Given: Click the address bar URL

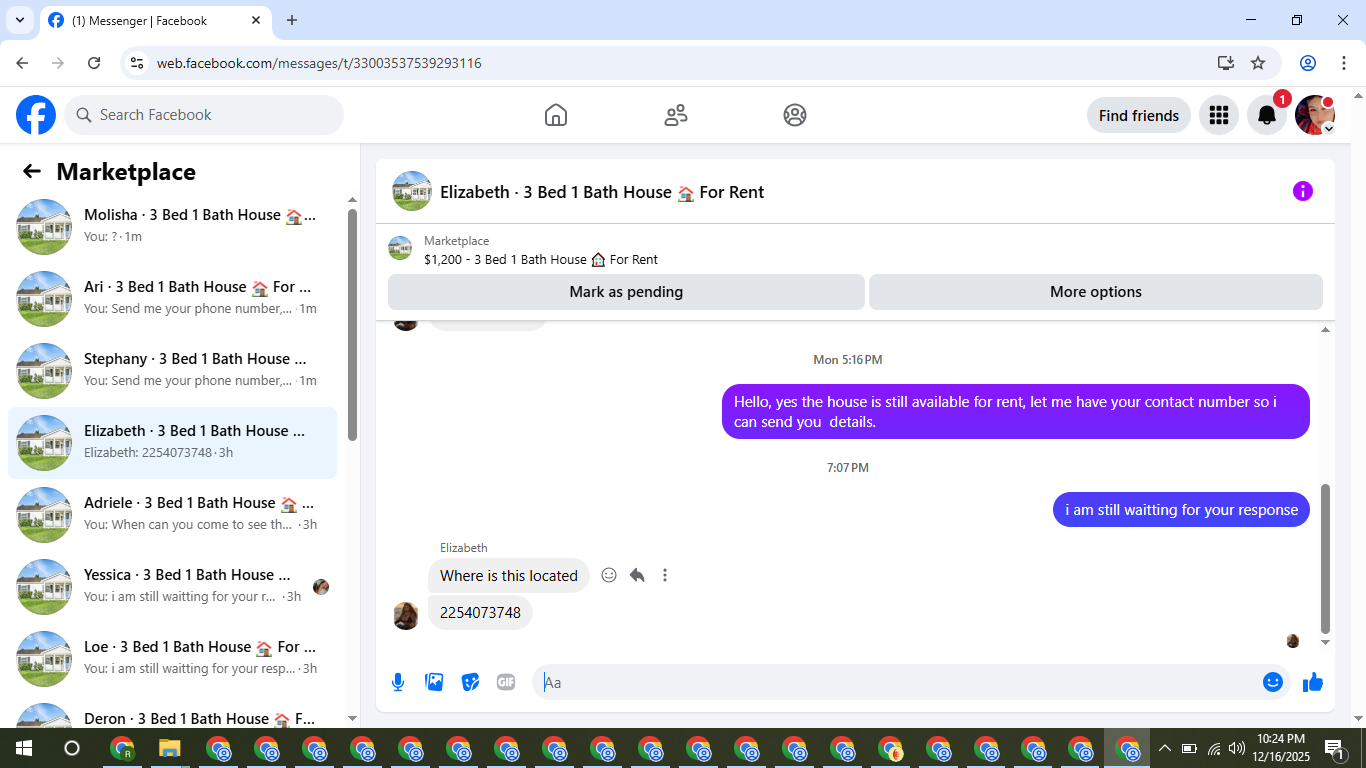Looking at the screenshot, I should click(x=319, y=63).
